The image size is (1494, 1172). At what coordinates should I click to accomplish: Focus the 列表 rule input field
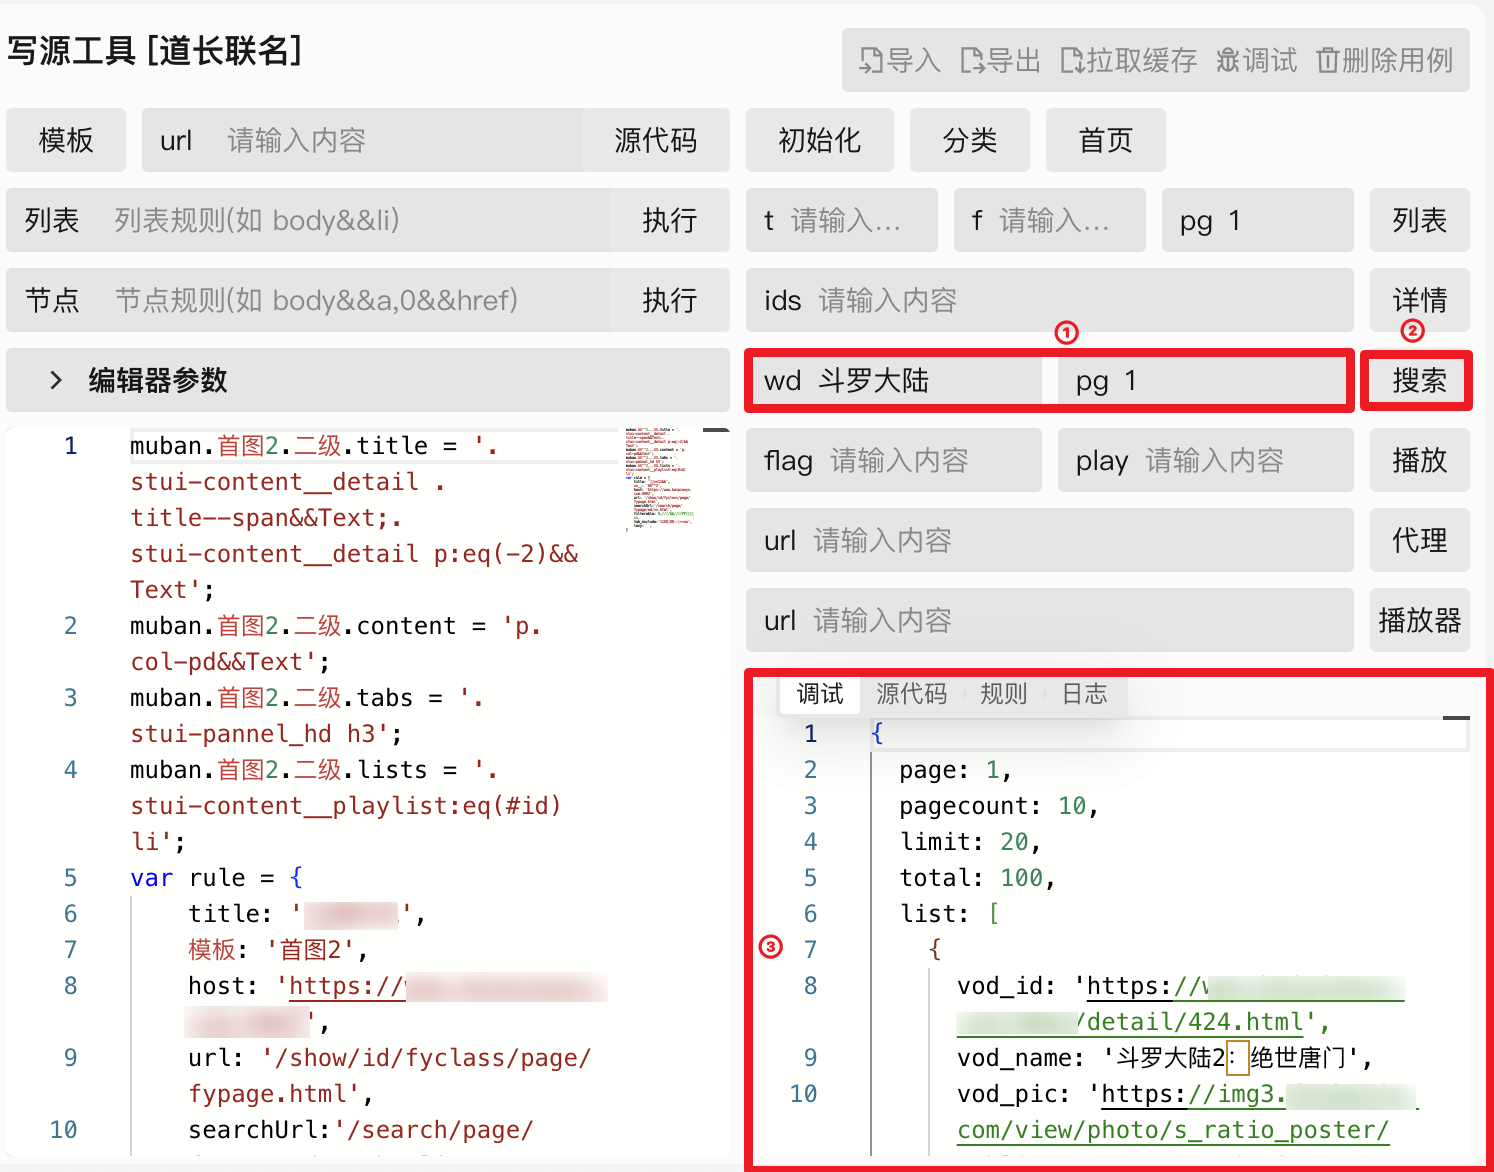(x=308, y=220)
